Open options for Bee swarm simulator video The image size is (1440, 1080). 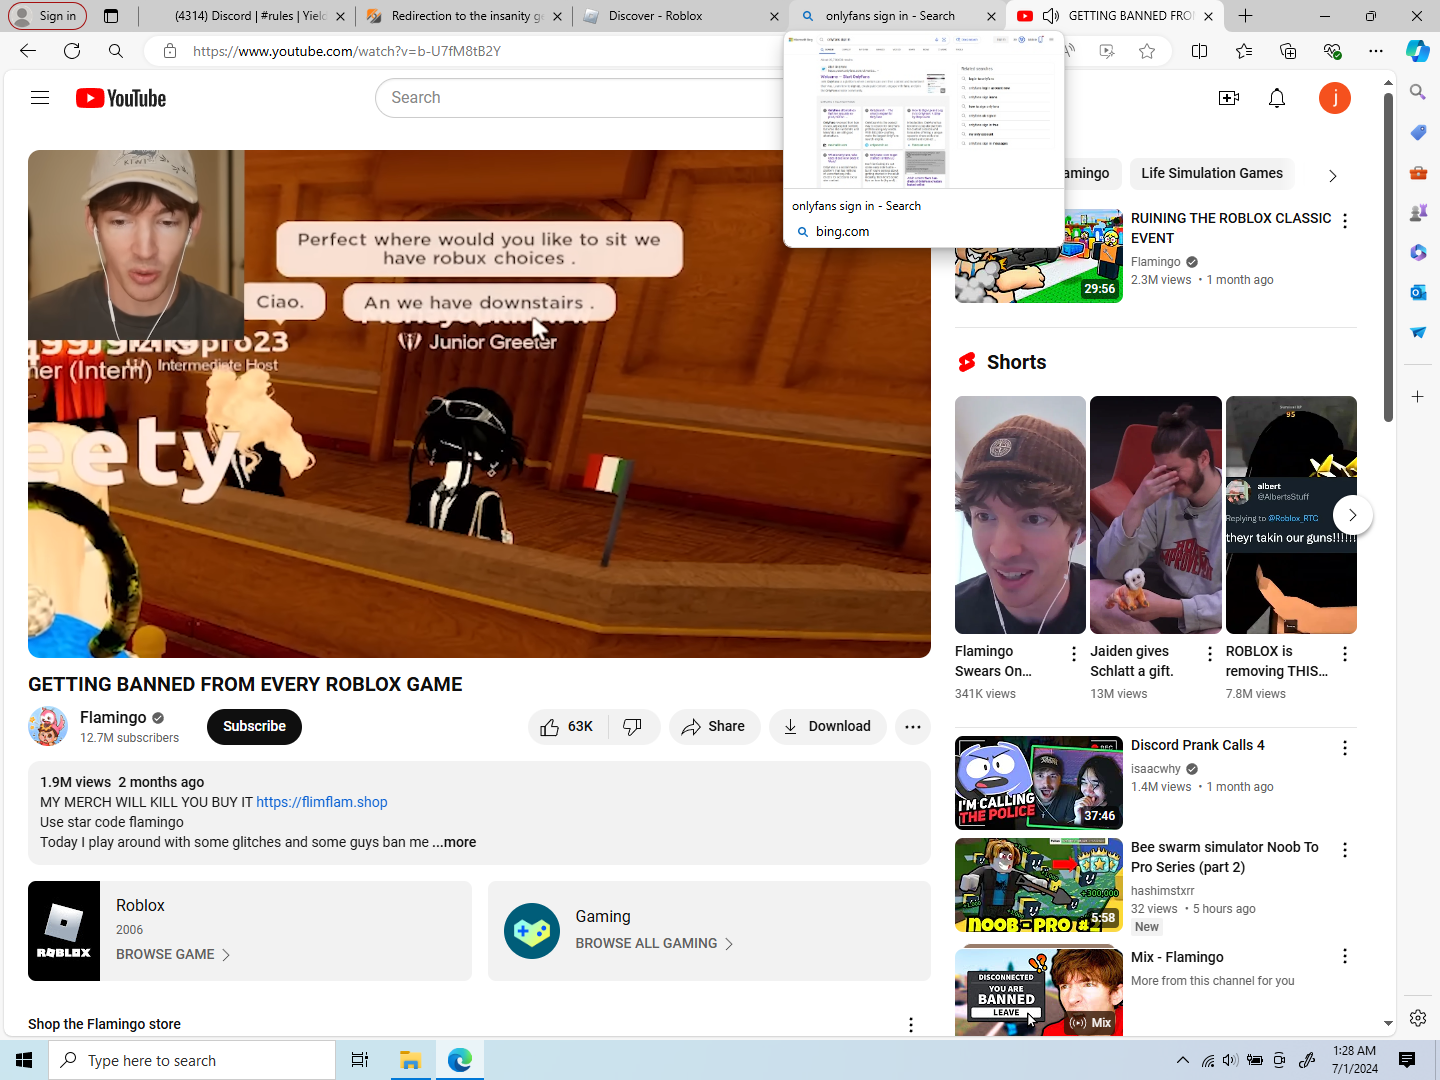pos(1345,850)
